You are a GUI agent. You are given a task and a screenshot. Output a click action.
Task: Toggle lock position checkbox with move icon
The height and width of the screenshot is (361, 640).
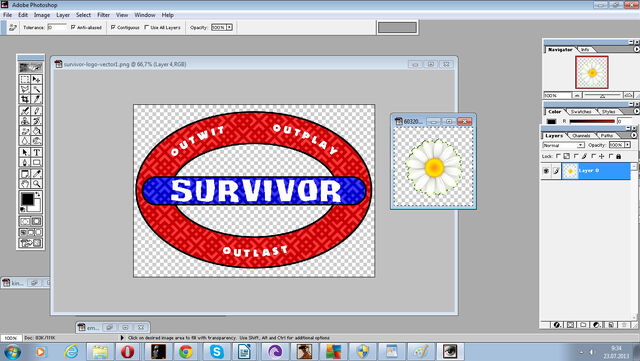tap(593, 156)
